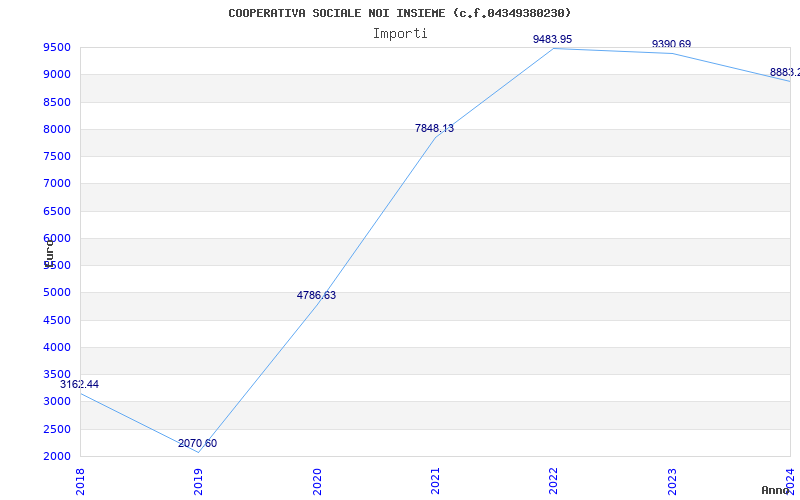Click the 2023 x-axis label
This screenshot has width=800, height=500.
[x=672, y=482]
